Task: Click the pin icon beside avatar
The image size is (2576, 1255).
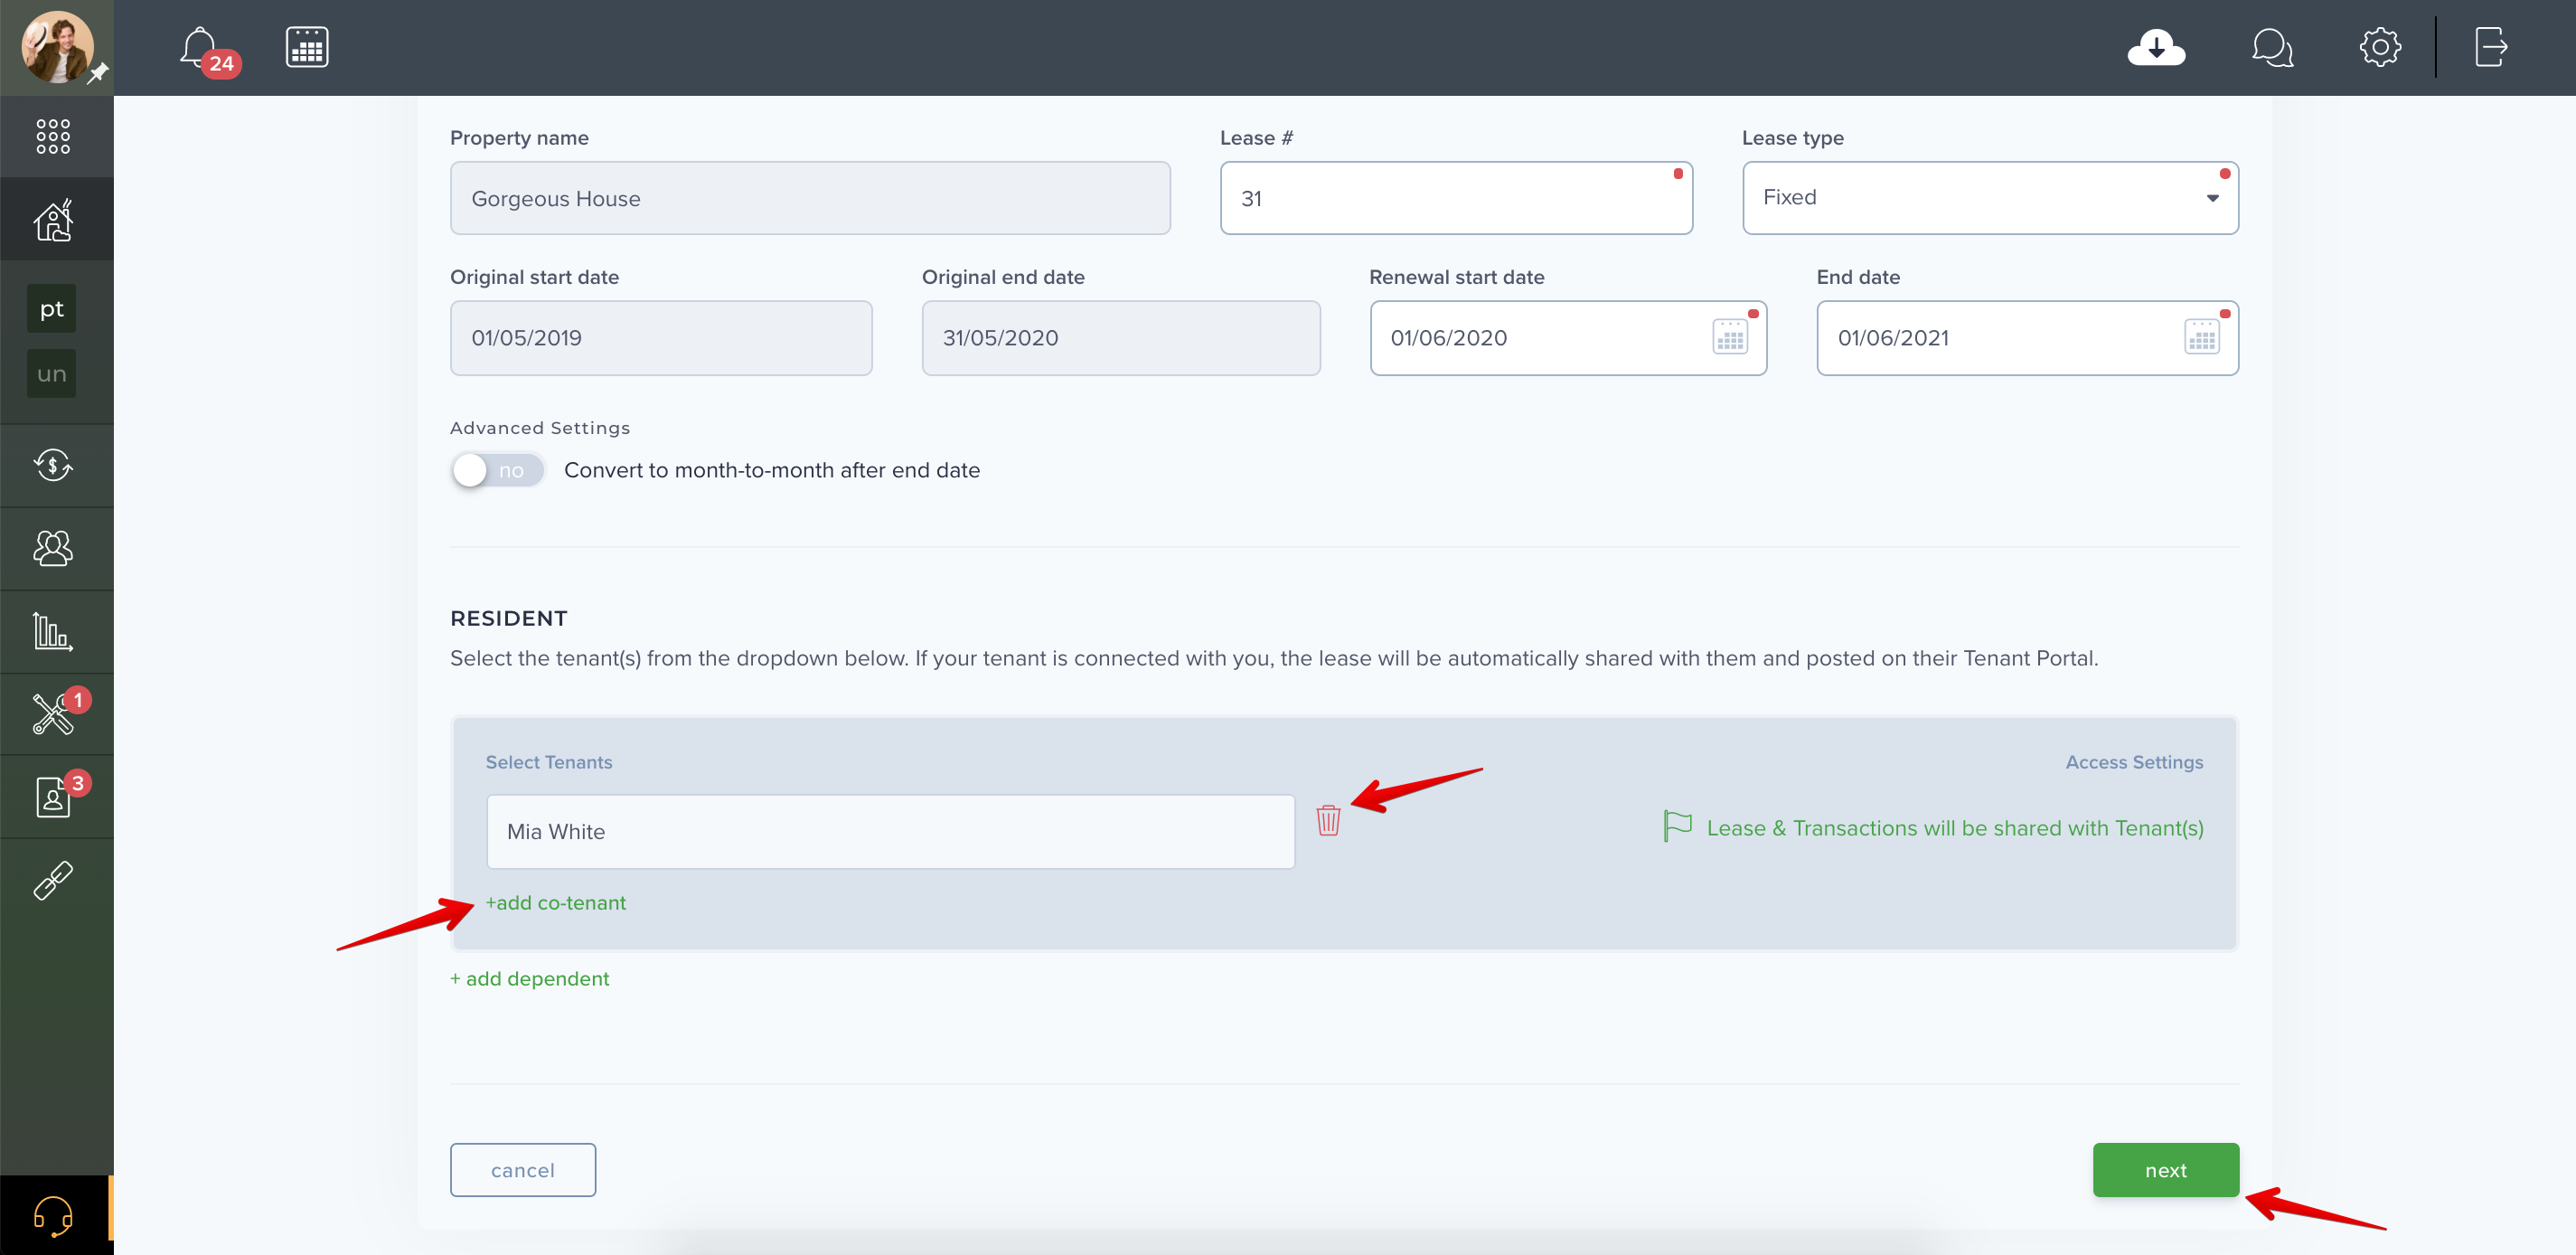Action: click(98, 73)
